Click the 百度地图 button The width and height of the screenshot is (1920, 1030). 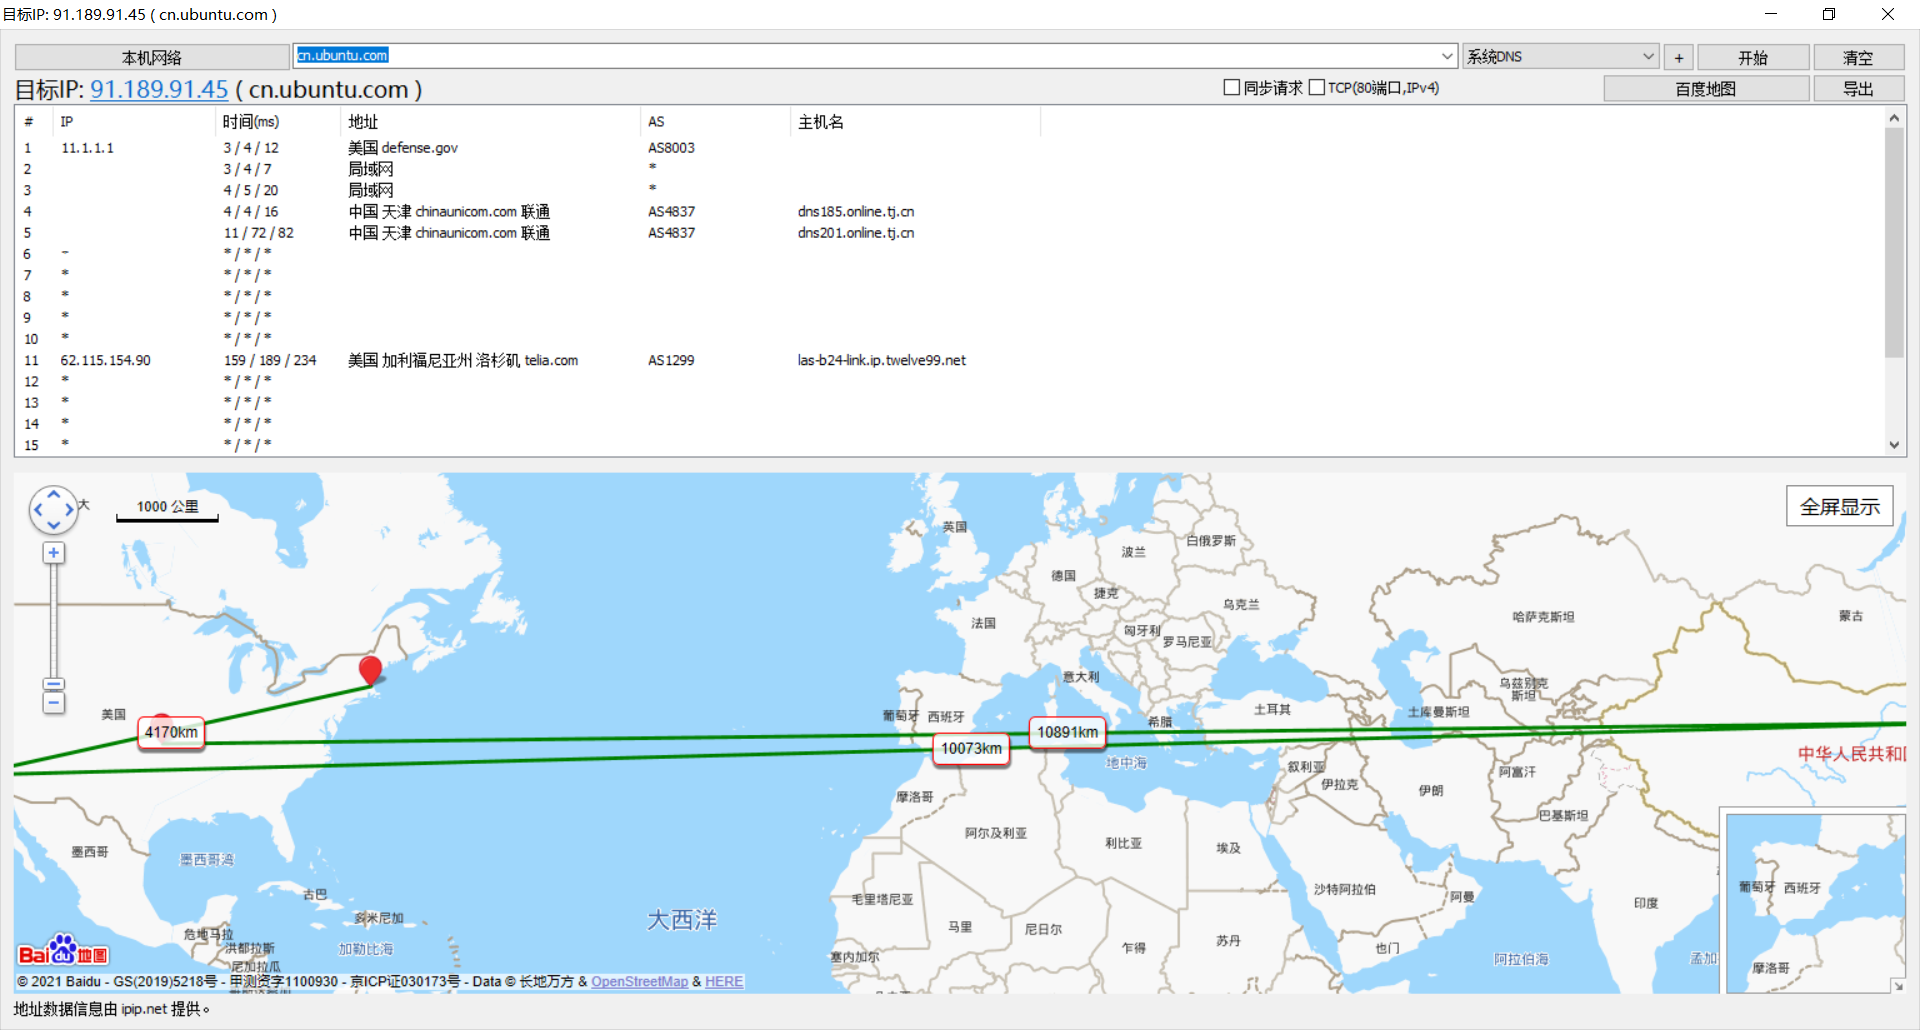(1706, 89)
